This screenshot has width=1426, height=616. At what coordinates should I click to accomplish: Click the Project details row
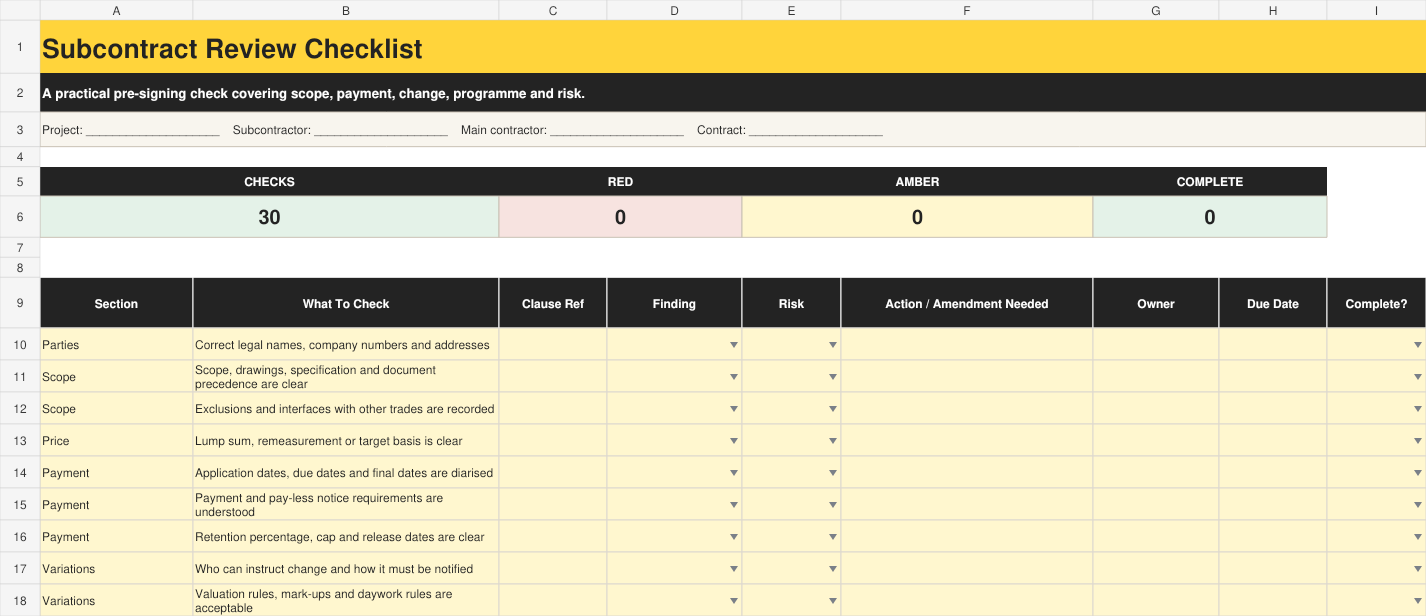pos(733,130)
